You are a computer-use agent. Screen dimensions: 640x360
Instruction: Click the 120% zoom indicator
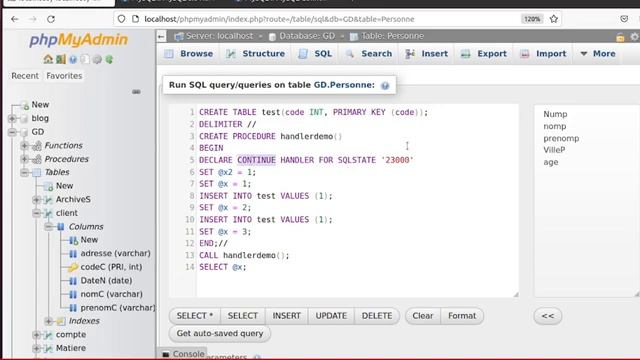[x=532, y=19]
